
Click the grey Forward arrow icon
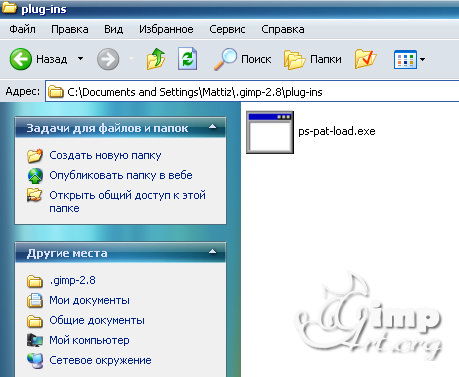point(108,59)
